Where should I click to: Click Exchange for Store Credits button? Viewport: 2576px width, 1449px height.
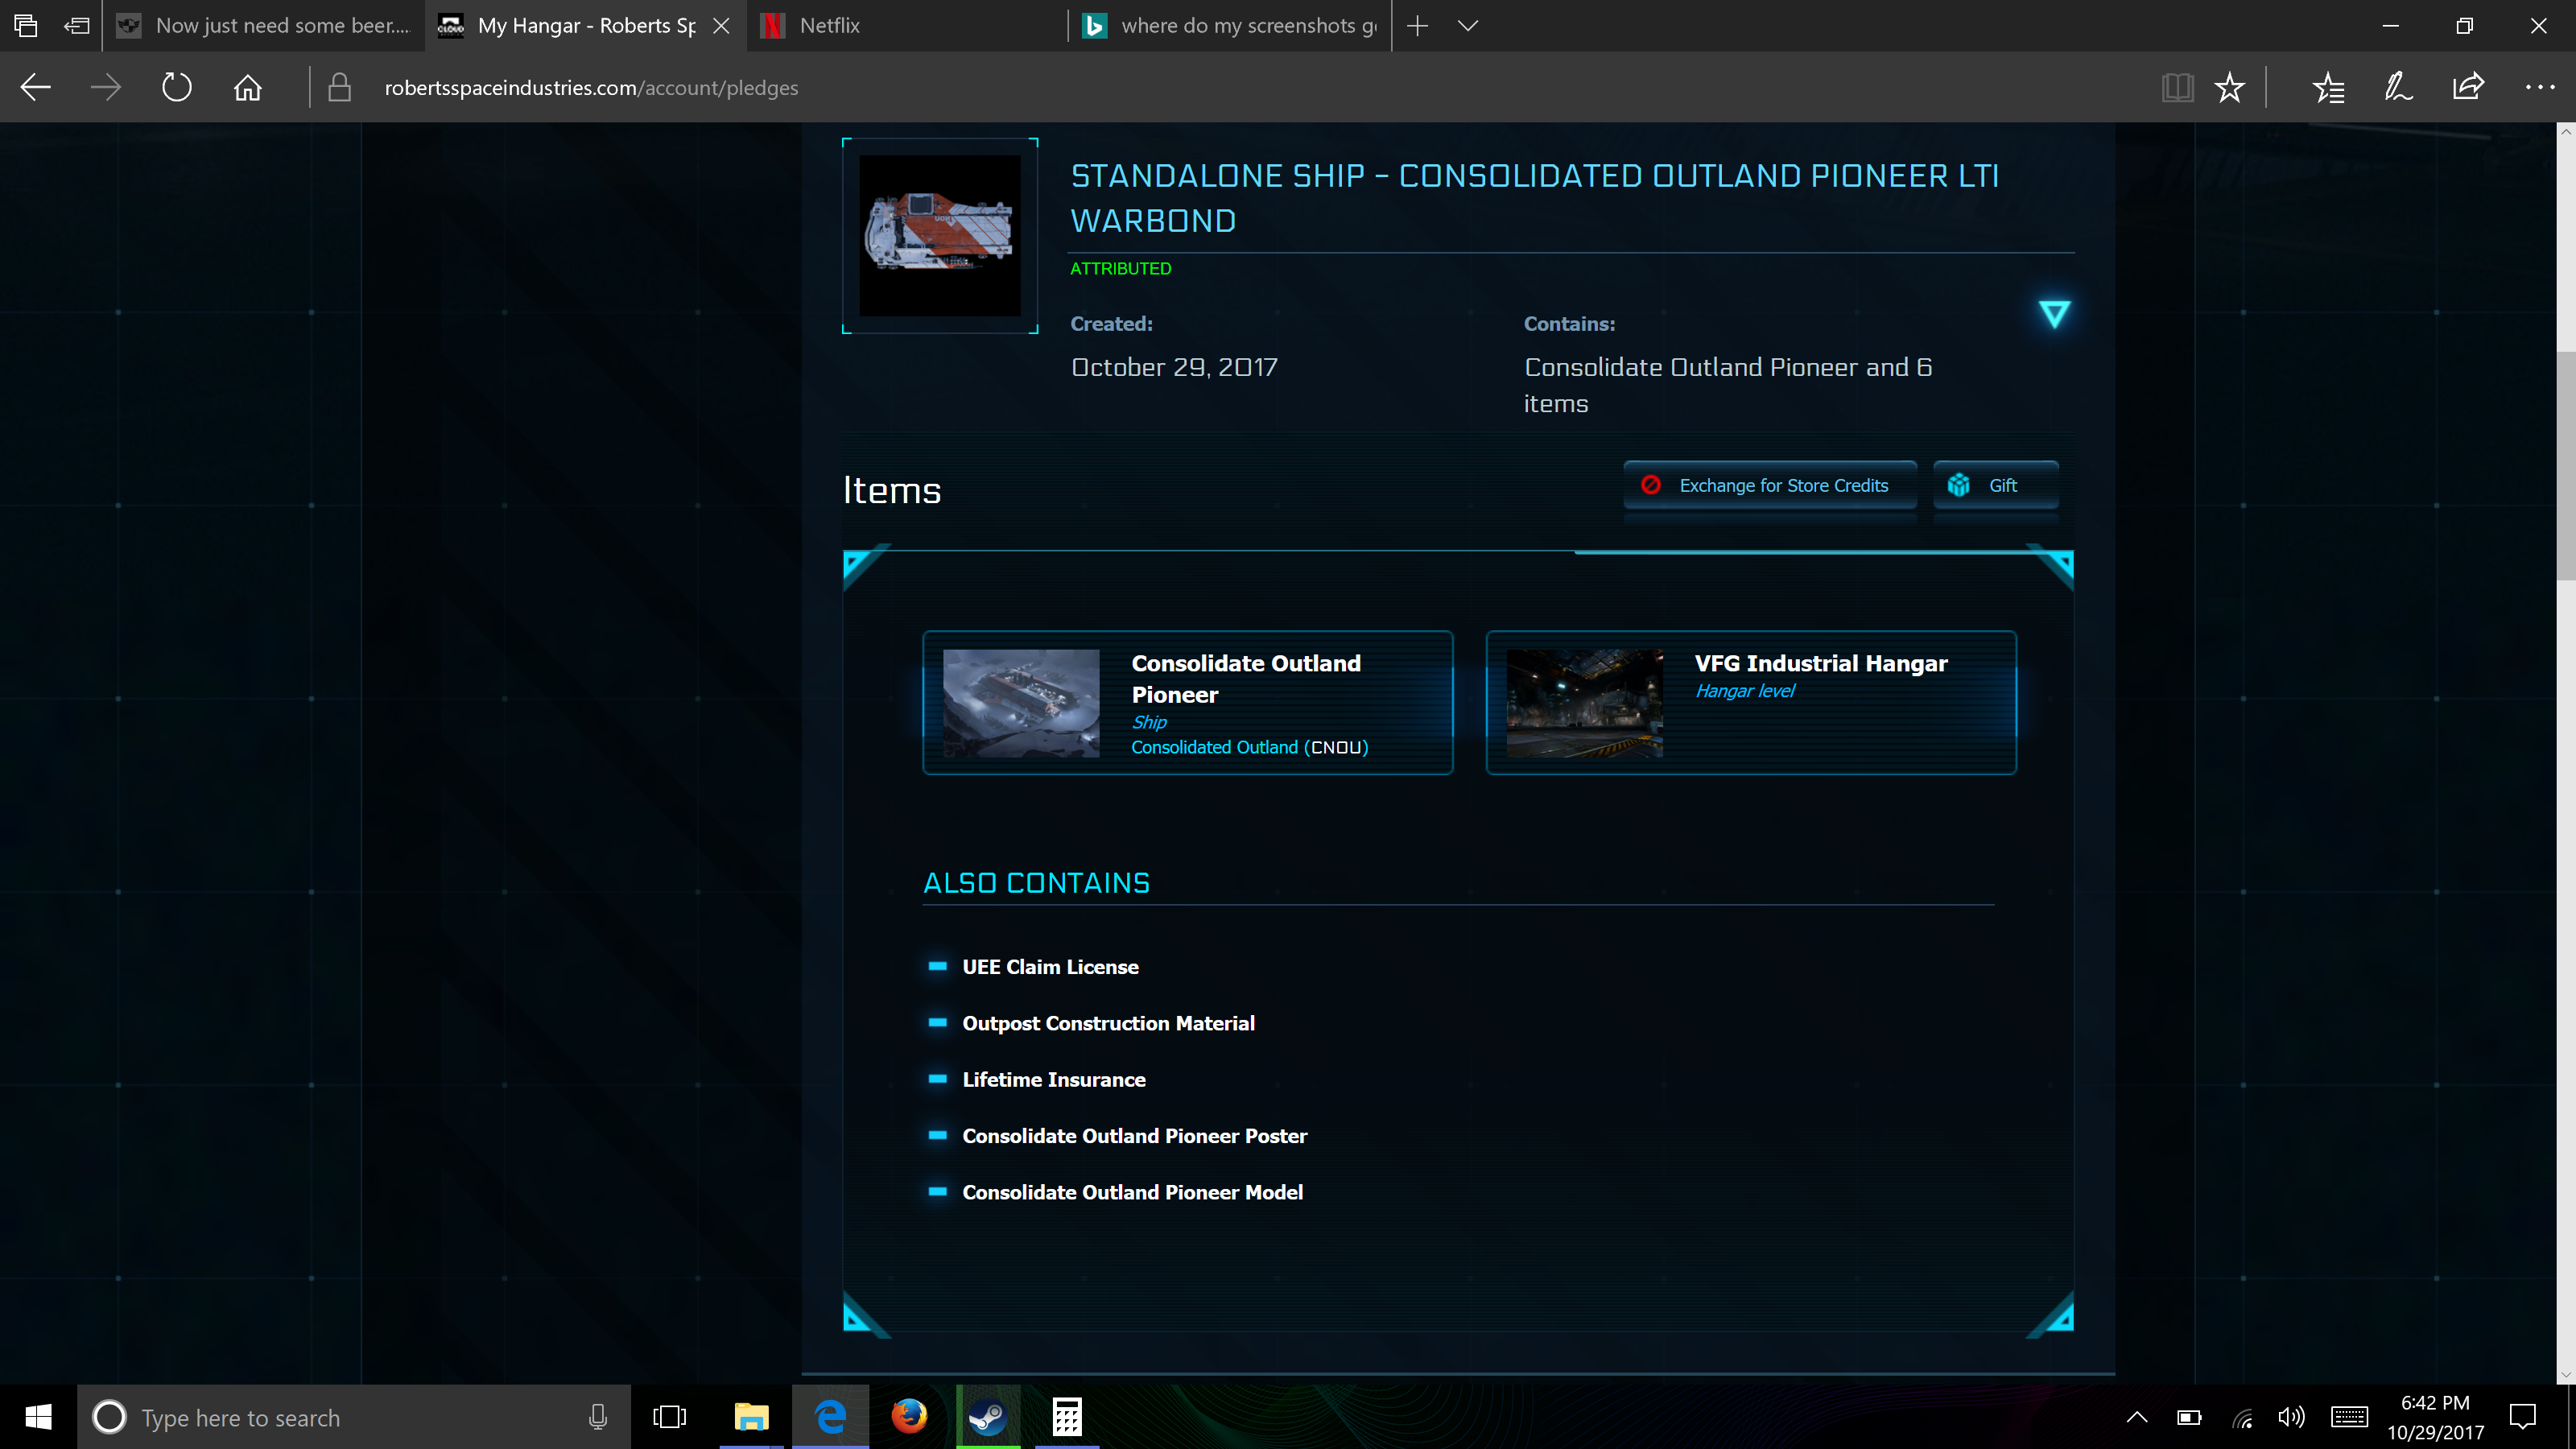point(1769,485)
